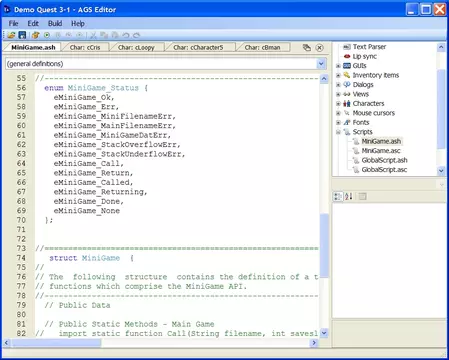This screenshot has width=449, height=360.
Task: Open the Edit menu
Action: (x=33, y=23)
